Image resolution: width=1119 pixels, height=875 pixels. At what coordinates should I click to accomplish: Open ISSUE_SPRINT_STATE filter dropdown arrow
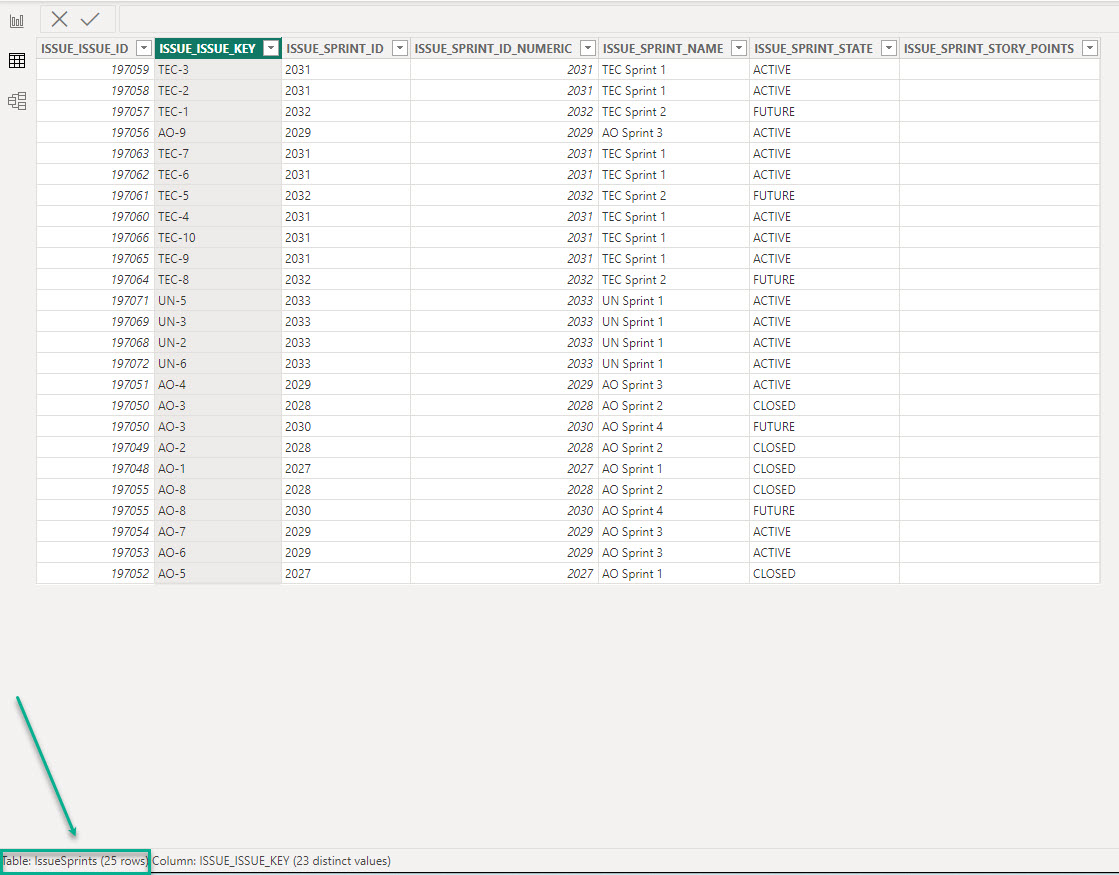pos(888,48)
